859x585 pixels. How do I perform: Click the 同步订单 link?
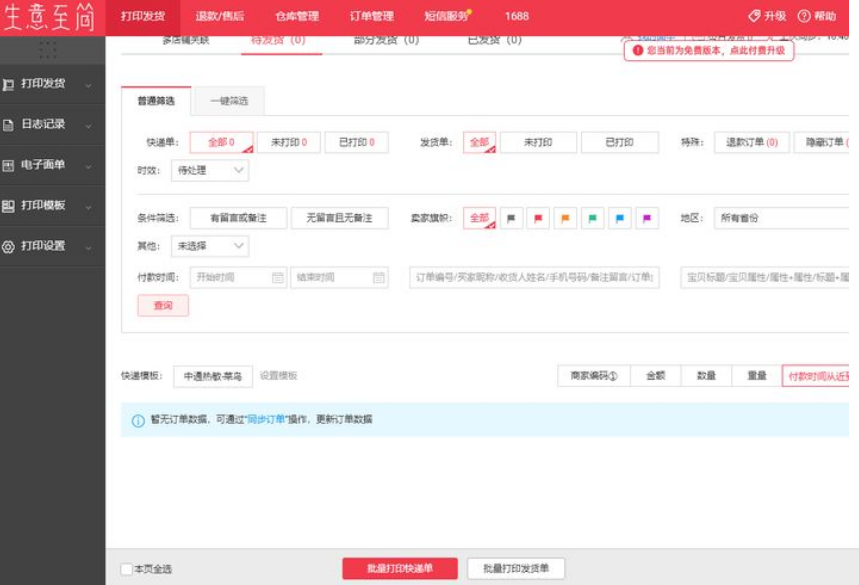point(266,420)
